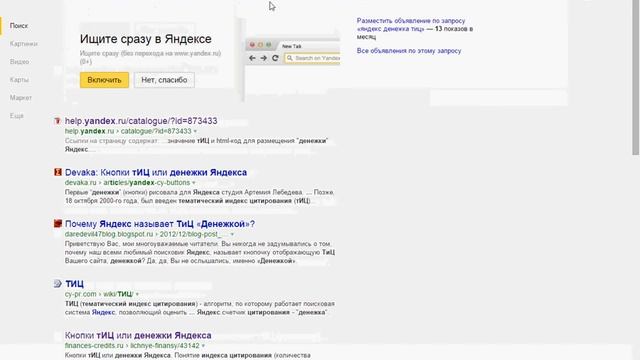
Task: Open Devaka: Кнопки тИЦ result title
Action: (x=156, y=172)
